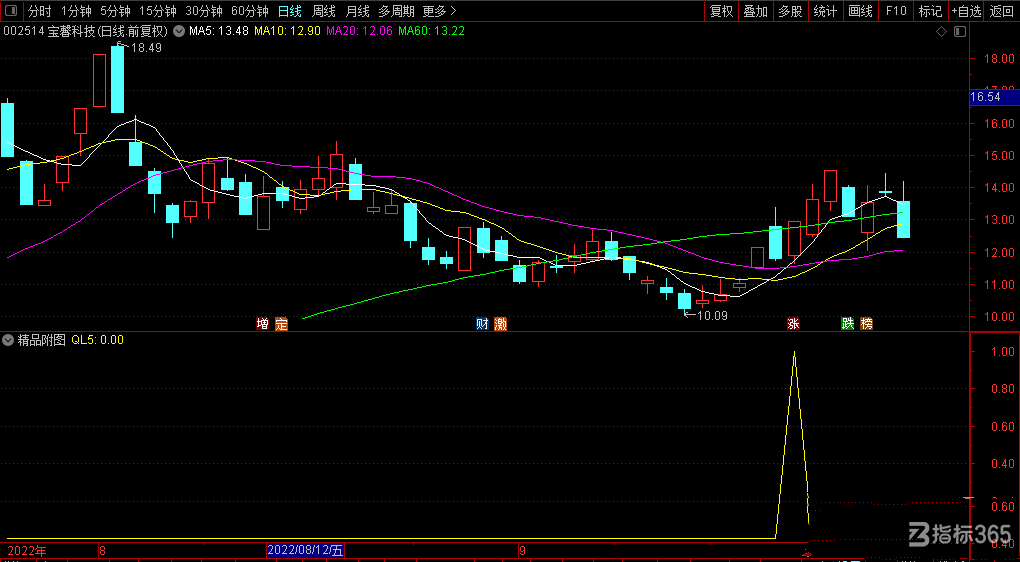Viewport: 1020px width, 562px height.
Task: Click the 002514 宝馨科技 stock title
Action: (x=87, y=31)
